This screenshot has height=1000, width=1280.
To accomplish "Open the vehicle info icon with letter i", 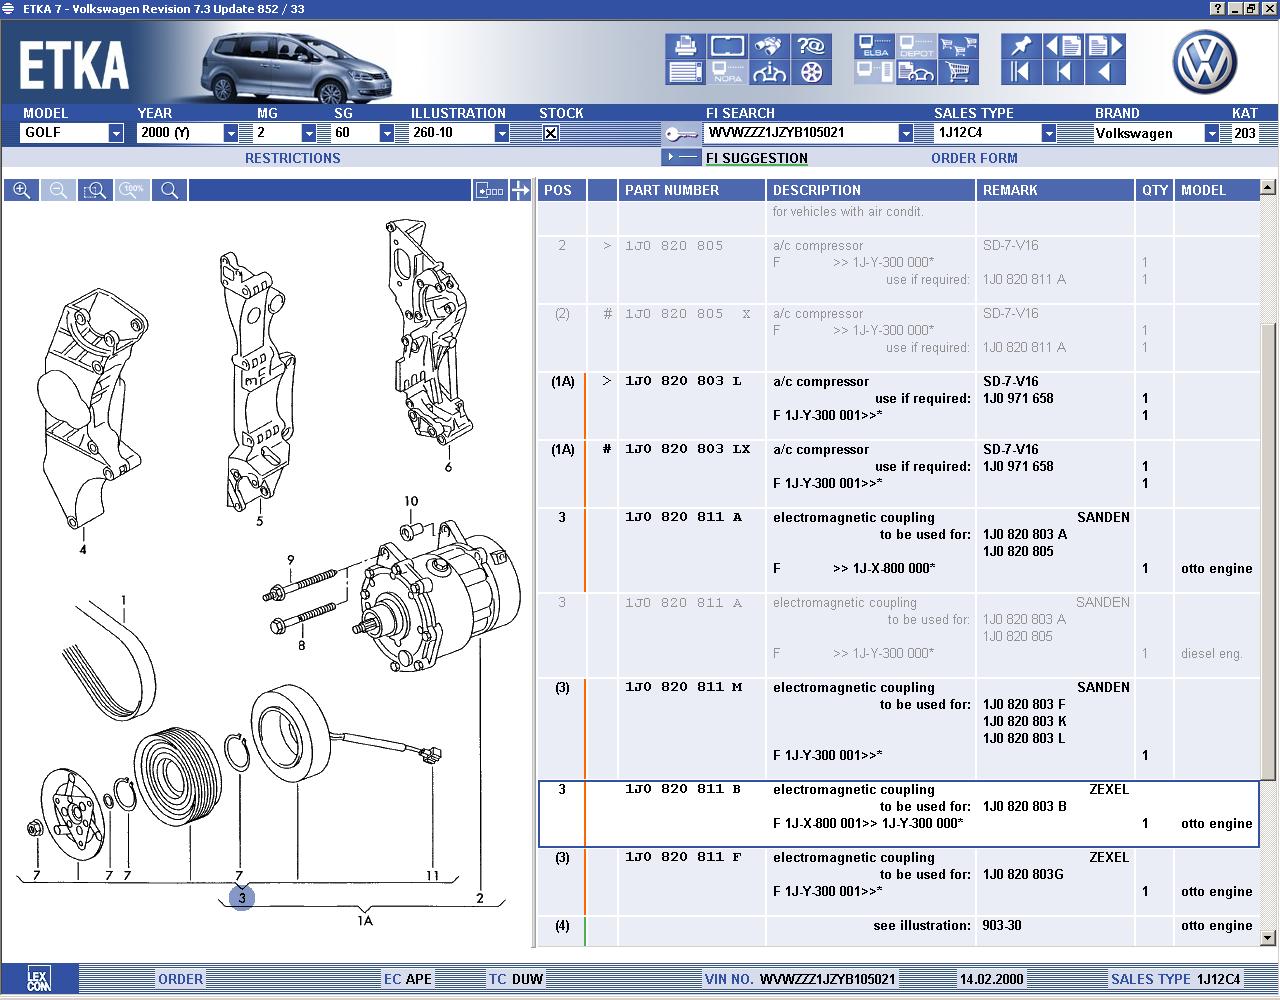I will (769, 72).
